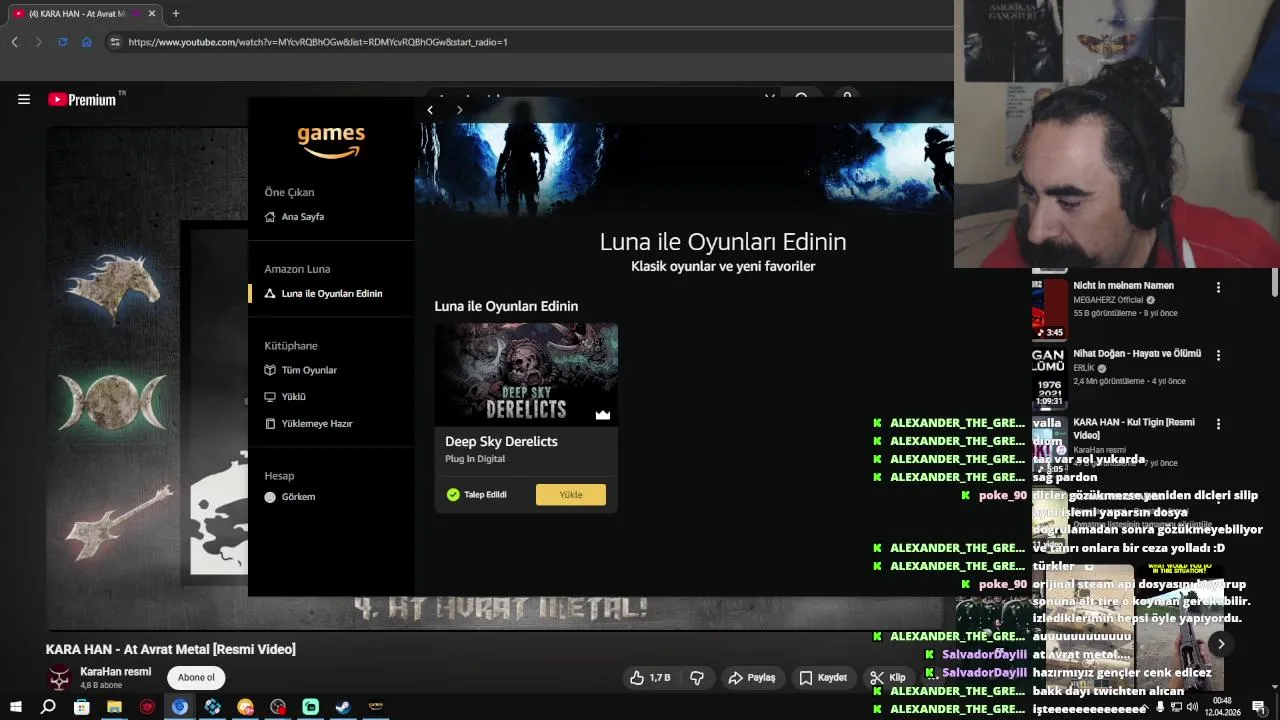Click the Talep Edildi claimed status
Viewport: 1280px width, 720px height.
[x=476, y=495]
